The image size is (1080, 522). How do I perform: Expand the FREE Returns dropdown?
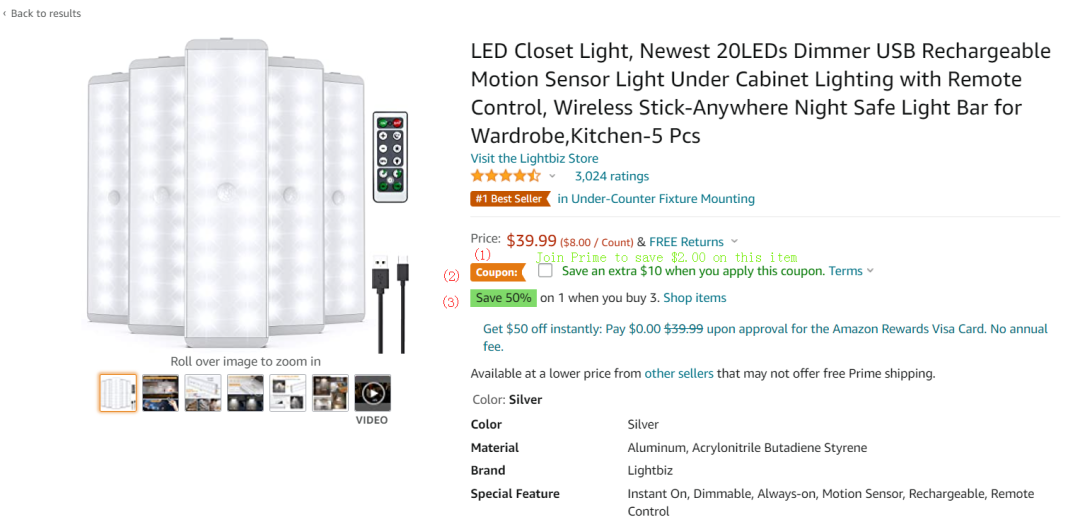[x=734, y=241]
